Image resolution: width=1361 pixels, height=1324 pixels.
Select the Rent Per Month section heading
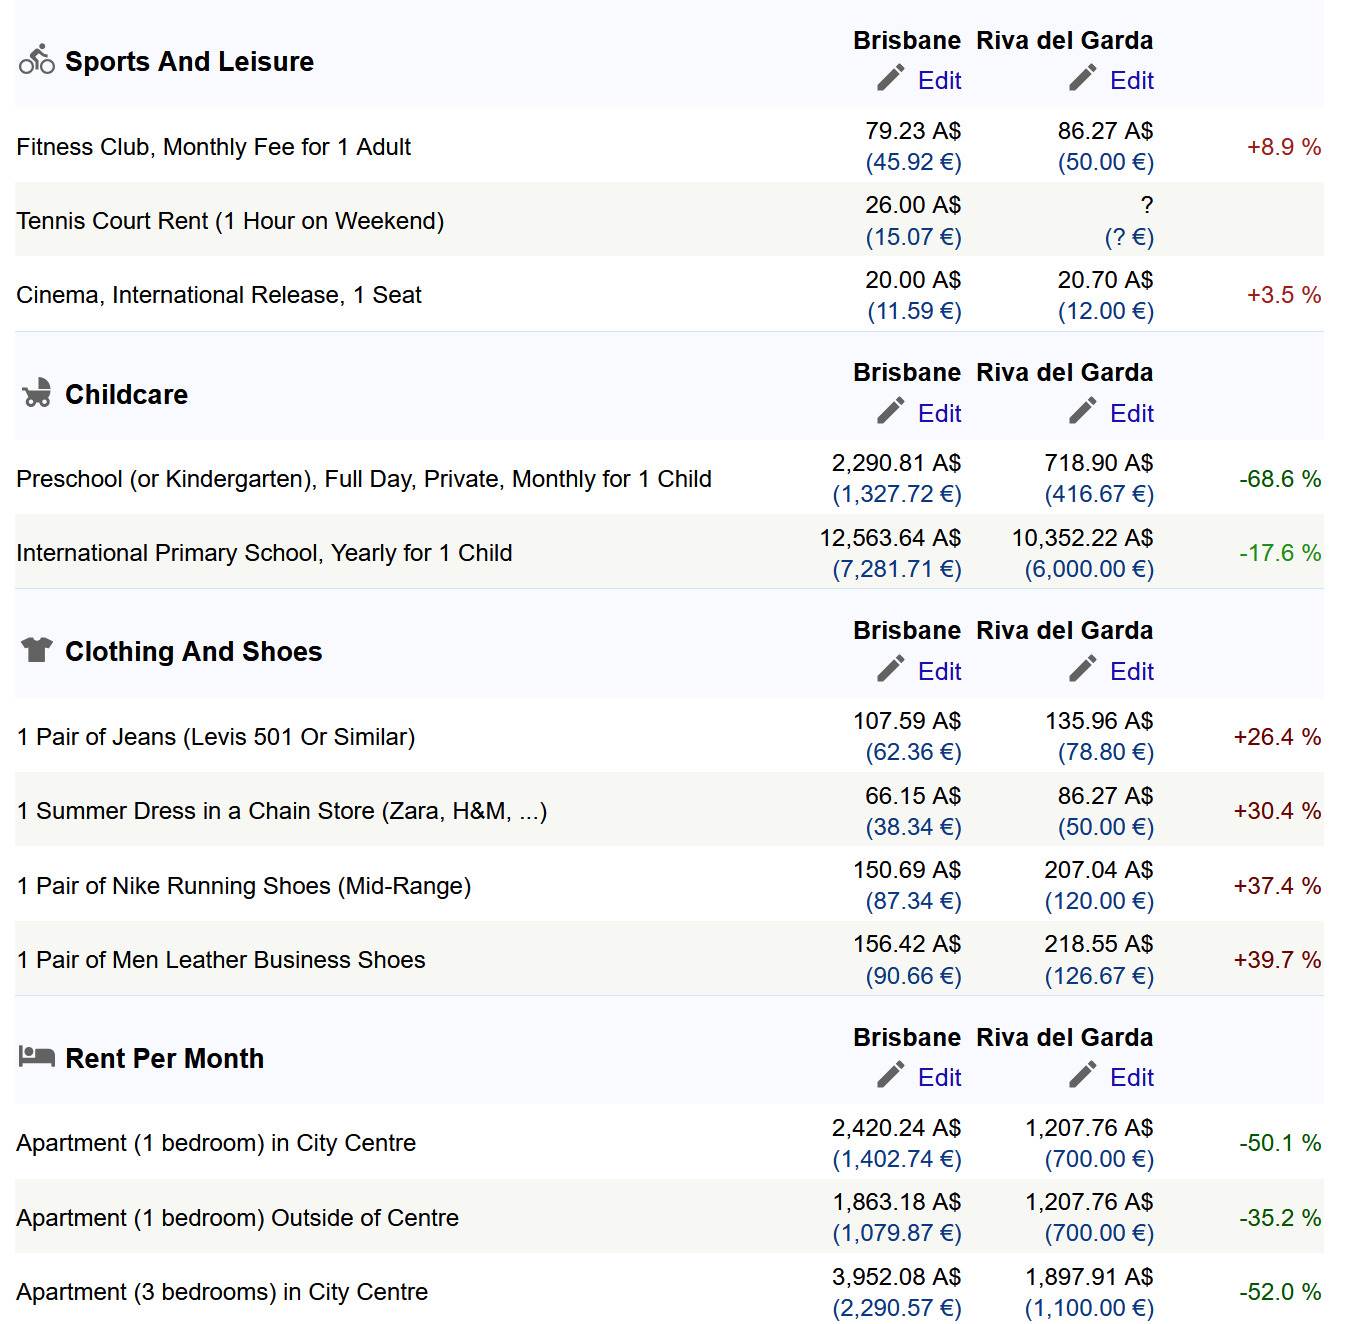(164, 1059)
